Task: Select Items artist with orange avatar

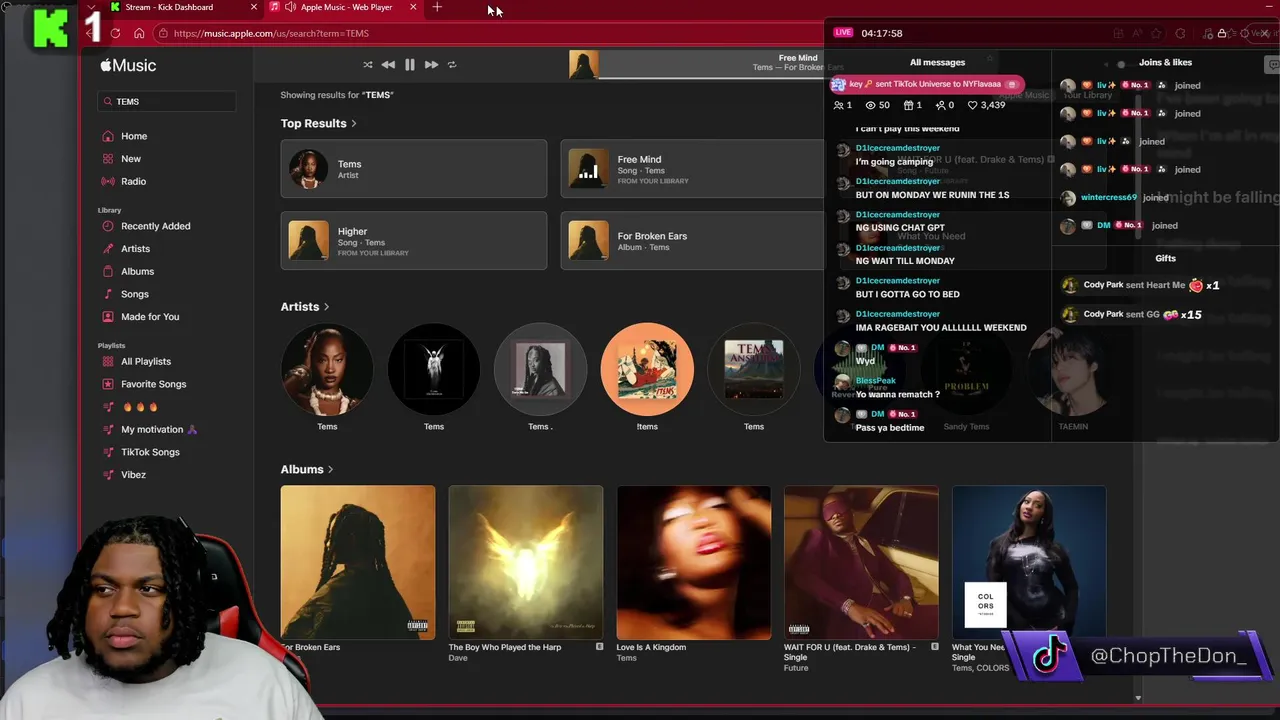Action: (647, 369)
